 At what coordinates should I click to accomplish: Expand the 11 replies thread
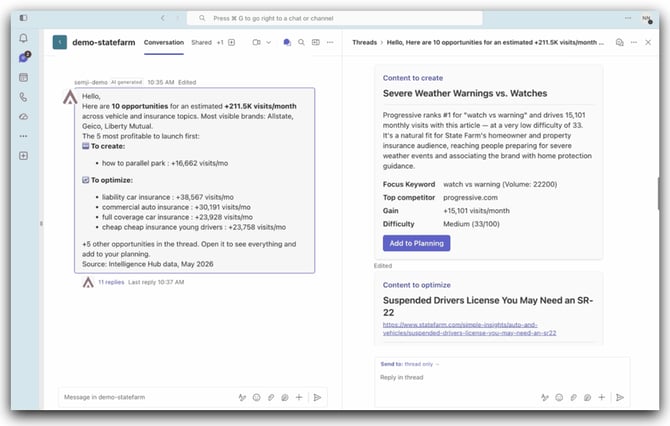click(111, 282)
